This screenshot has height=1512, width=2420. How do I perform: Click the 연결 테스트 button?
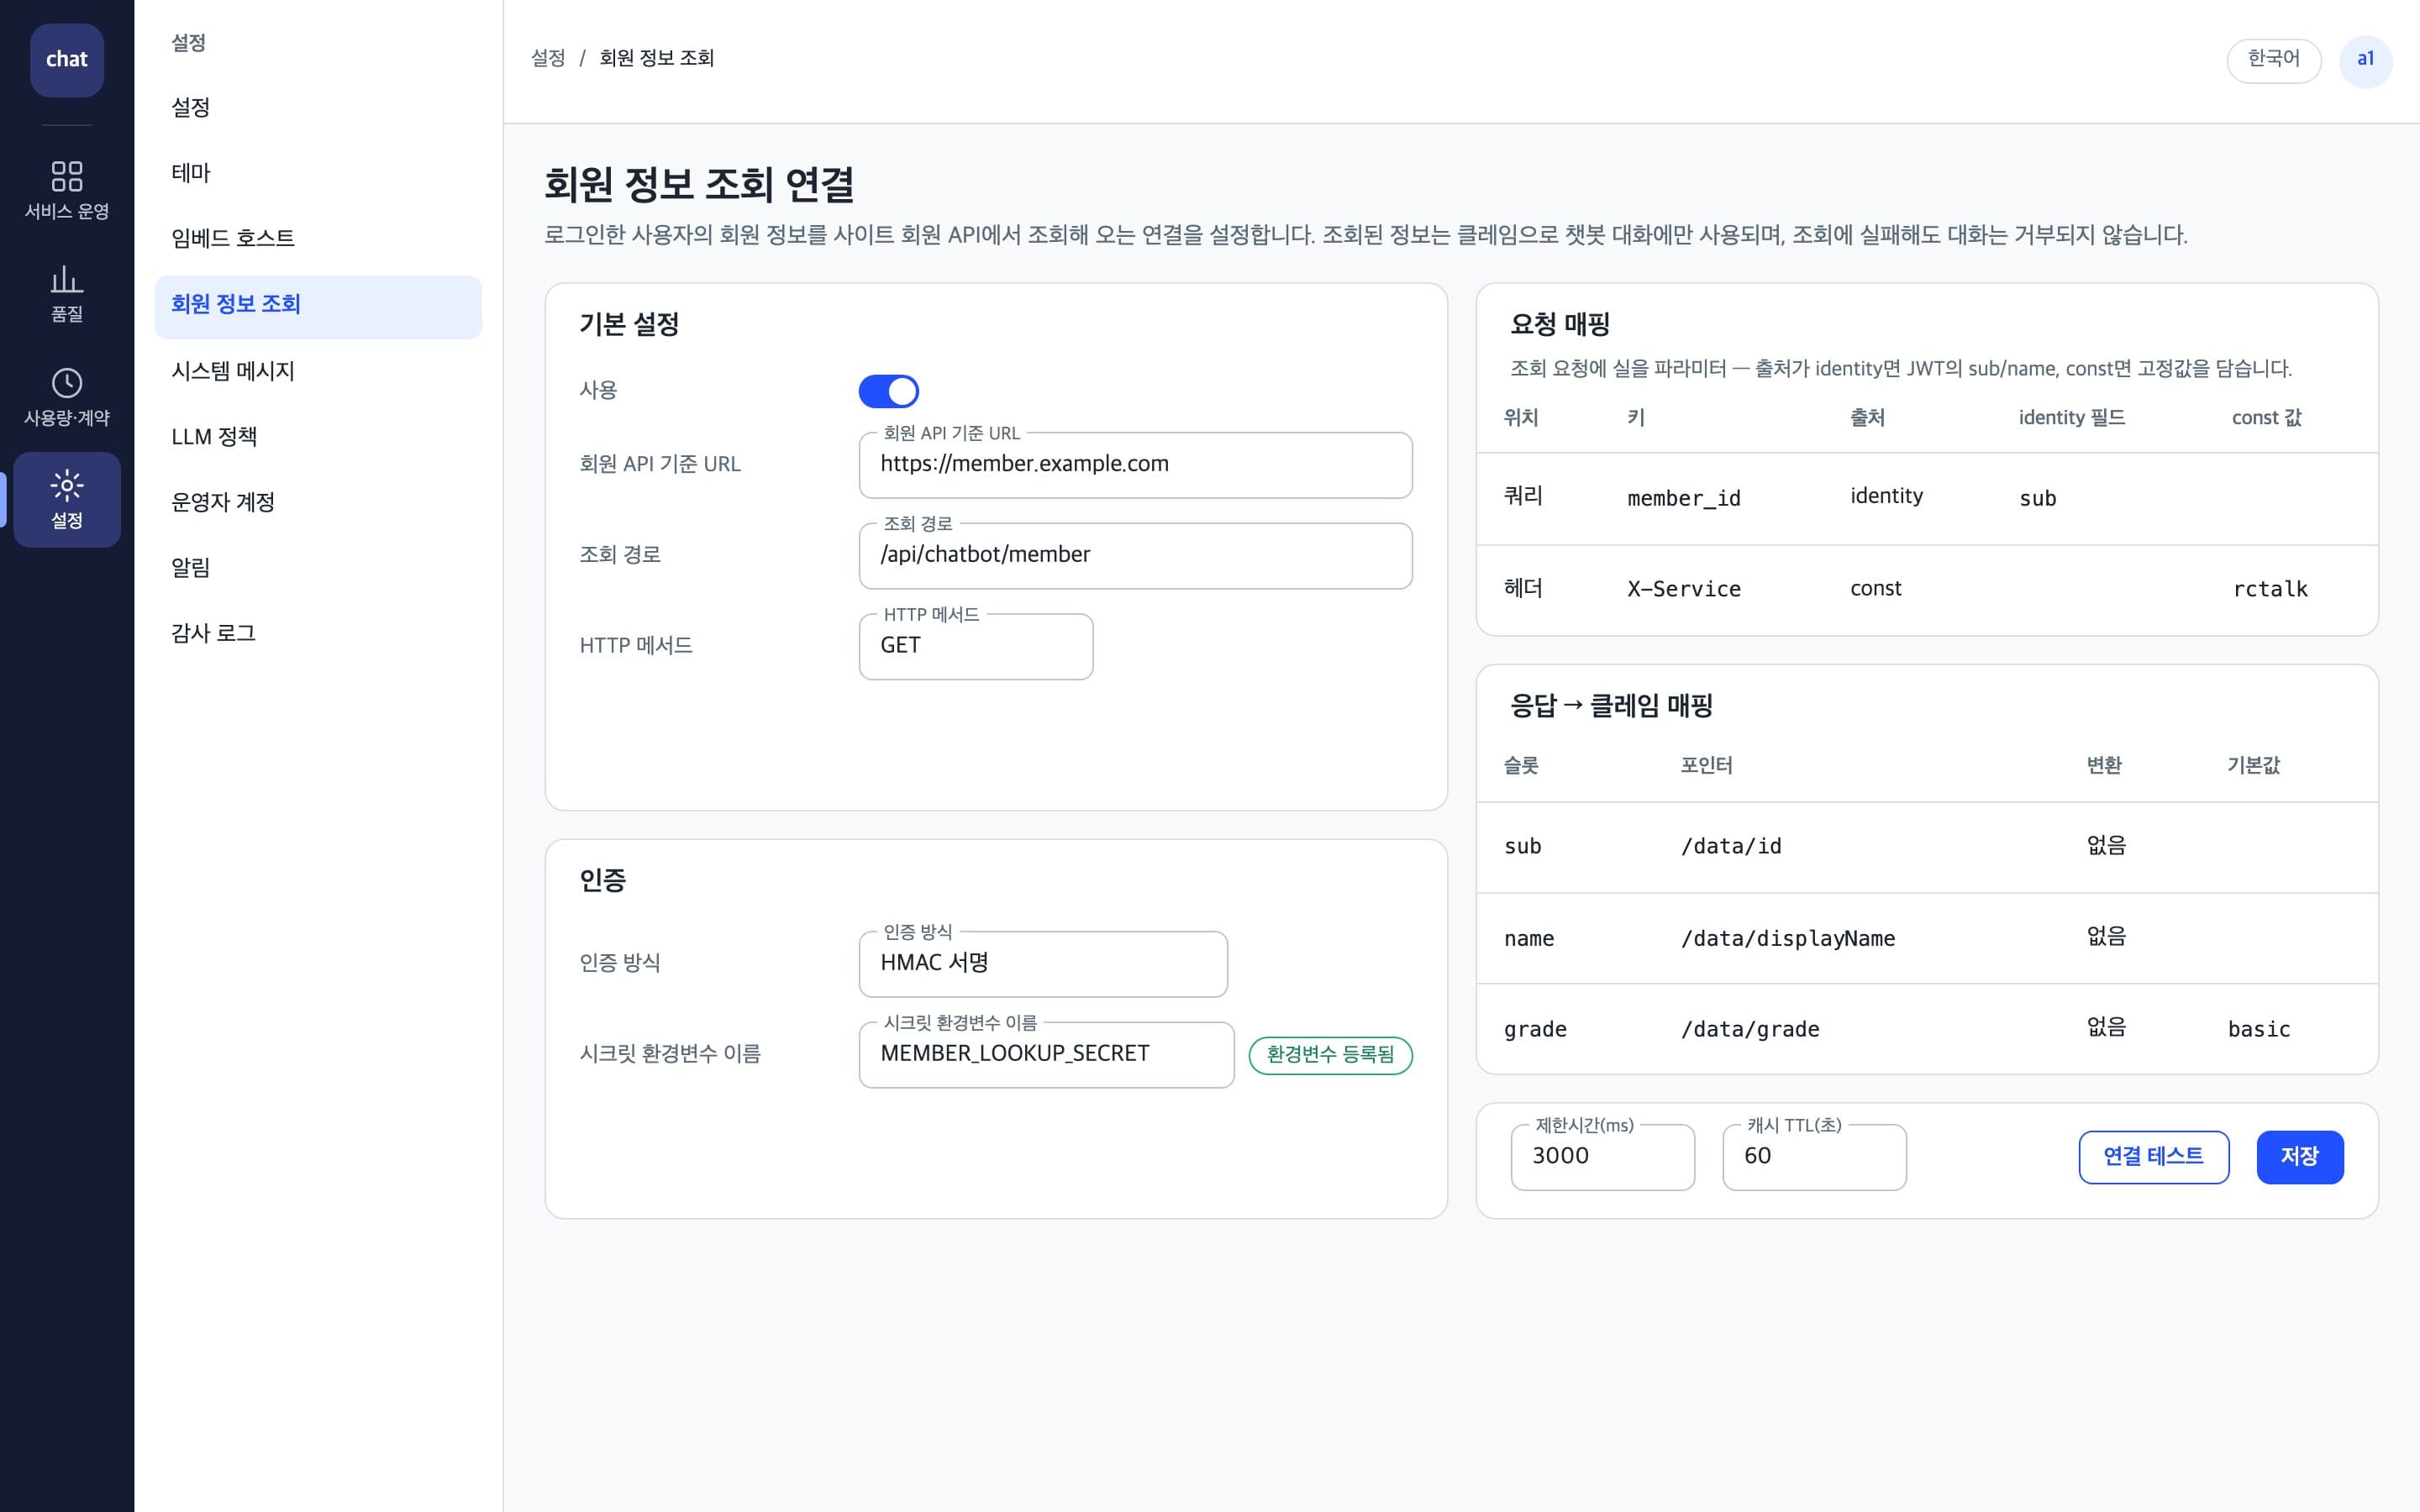2153,1157
